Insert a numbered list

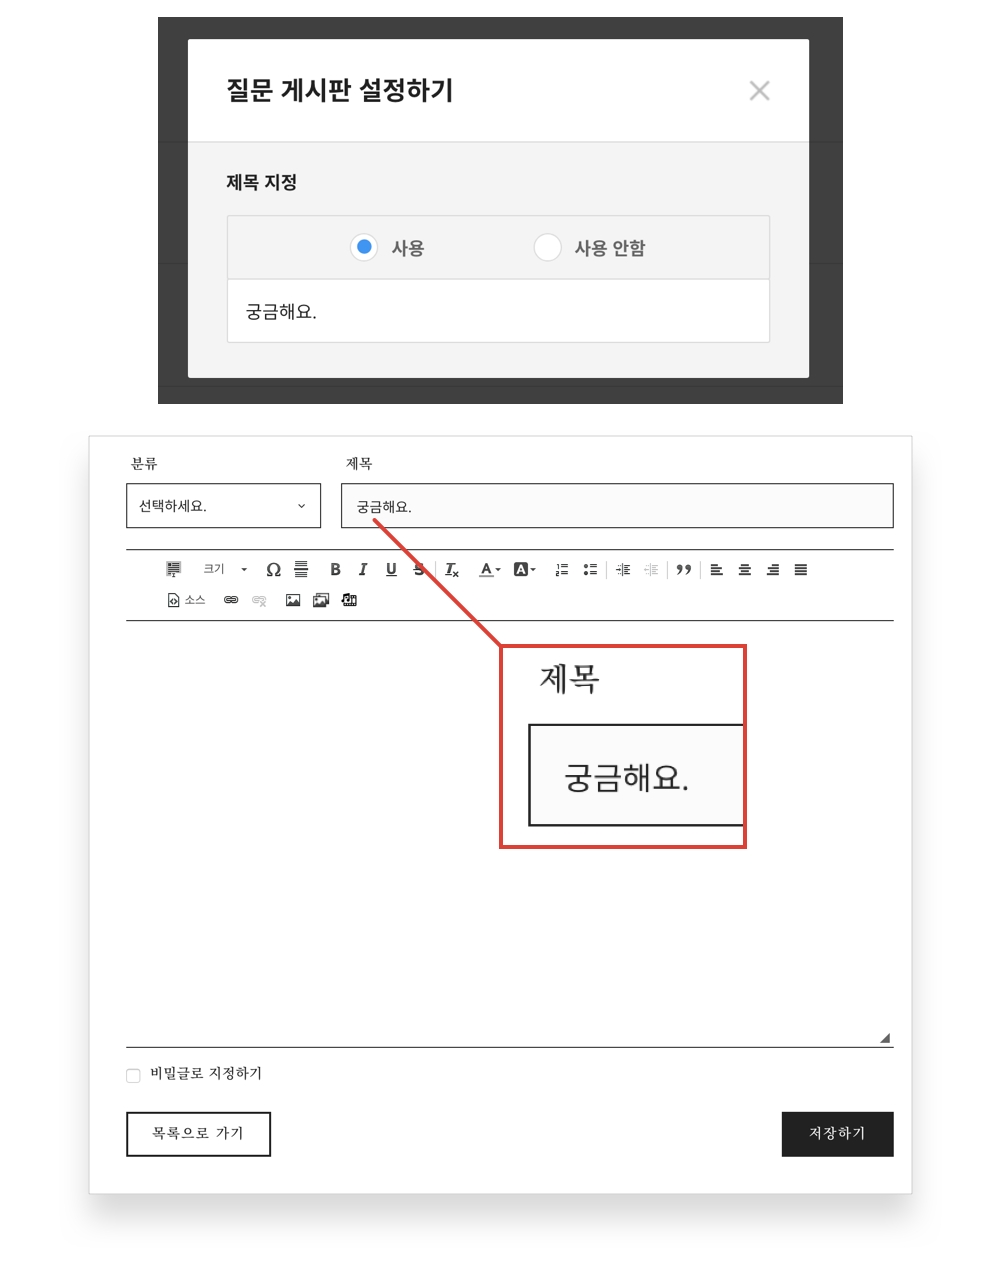point(562,569)
